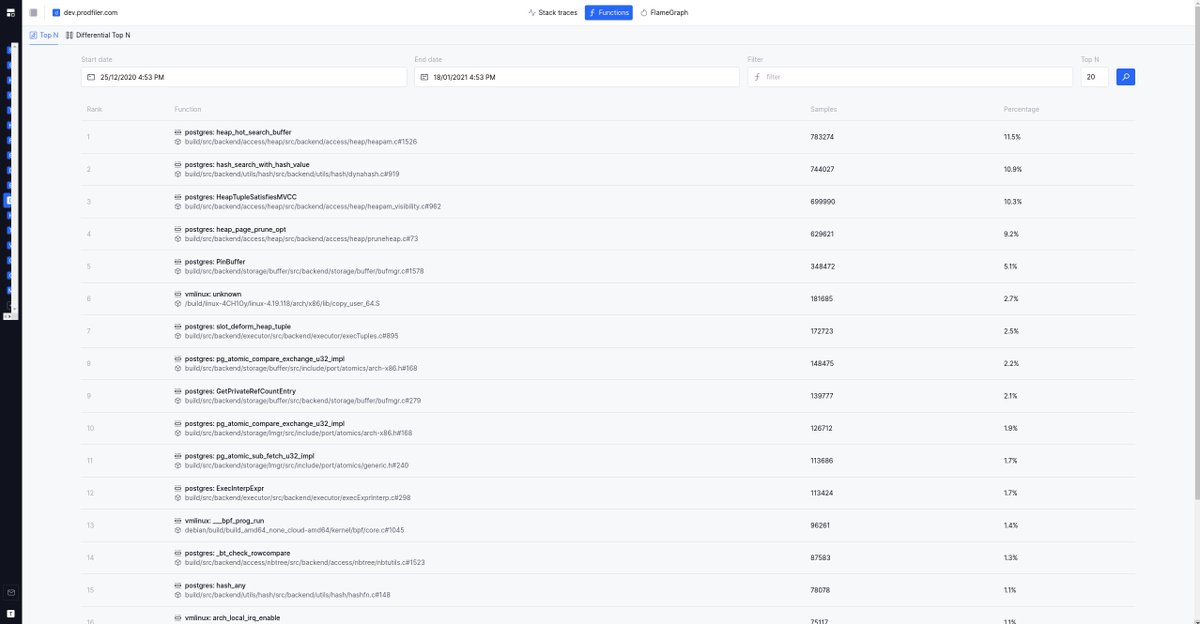
Task: Click package icon beside pruneheap.c#73 path
Action: click(x=178, y=239)
